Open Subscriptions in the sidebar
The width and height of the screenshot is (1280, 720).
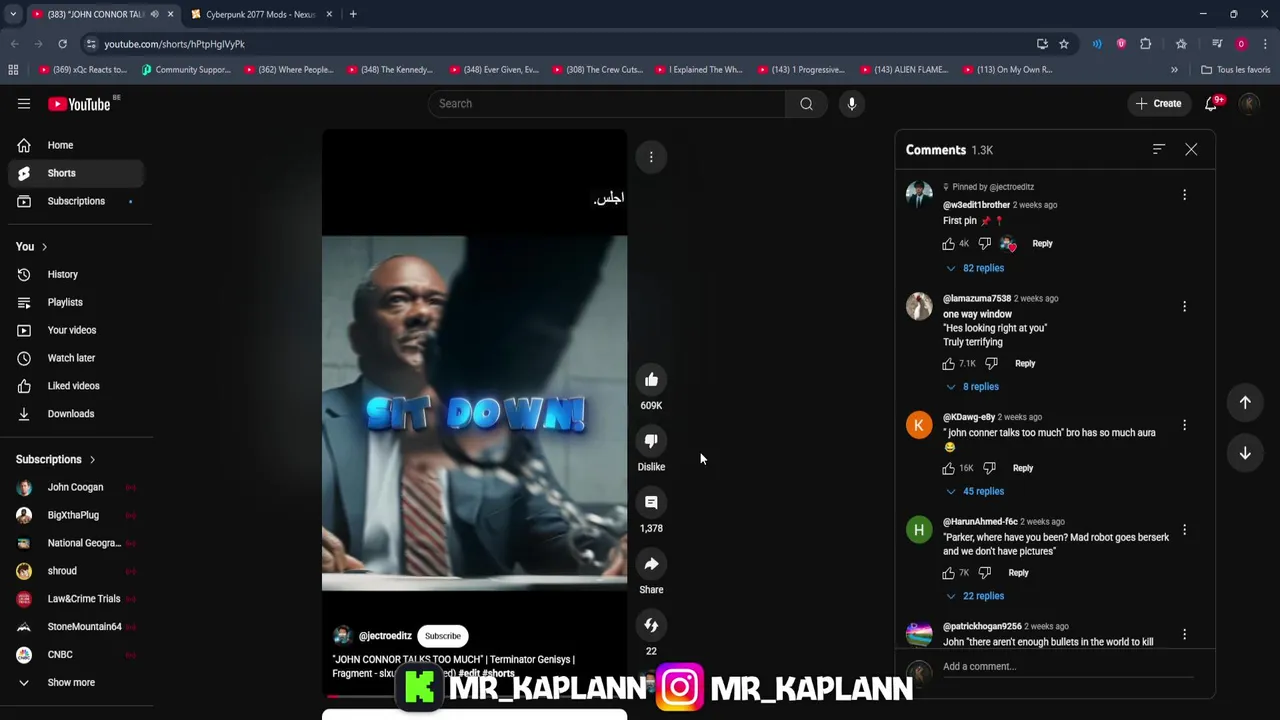coord(76,201)
